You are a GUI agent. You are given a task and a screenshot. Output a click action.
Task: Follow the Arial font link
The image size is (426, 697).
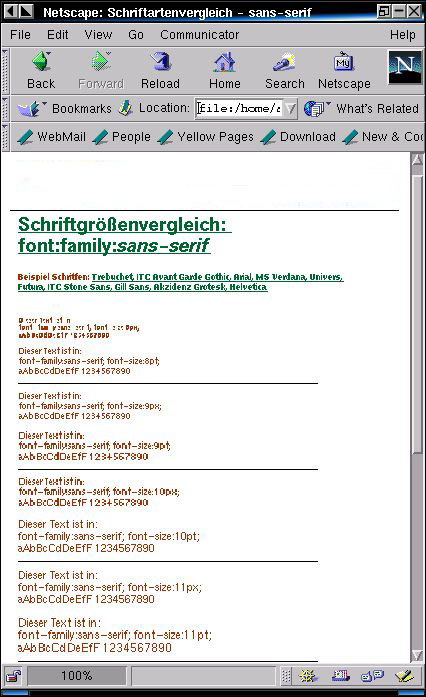[x=242, y=277]
